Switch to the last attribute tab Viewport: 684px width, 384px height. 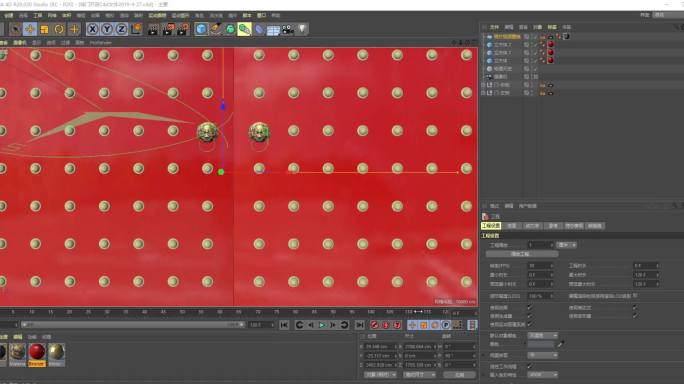[x=595, y=226]
